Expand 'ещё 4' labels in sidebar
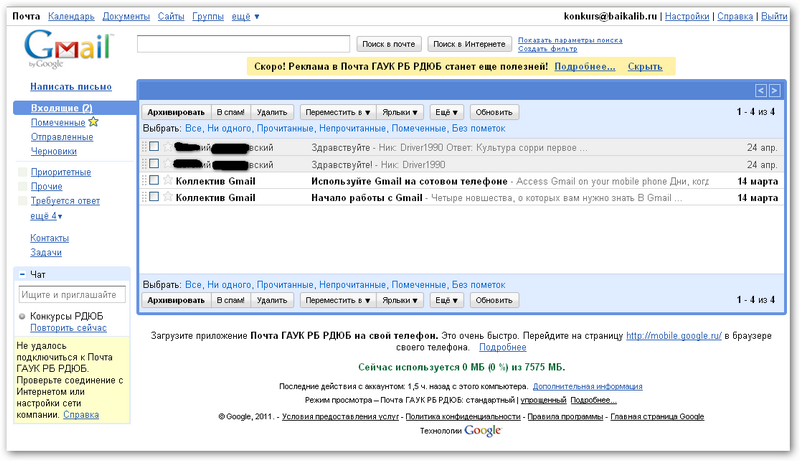Viewport: 800px width, 461px height. tap(45, 216)
